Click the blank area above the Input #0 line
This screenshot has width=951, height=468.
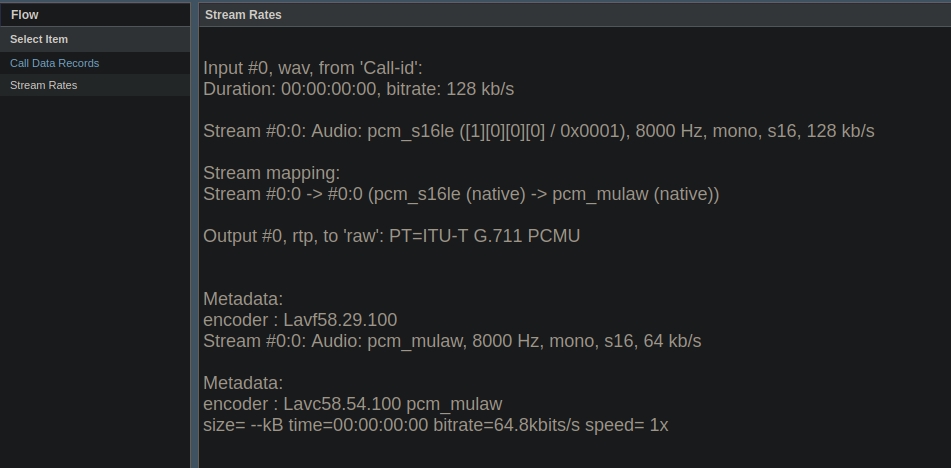(x=570, y=42)
